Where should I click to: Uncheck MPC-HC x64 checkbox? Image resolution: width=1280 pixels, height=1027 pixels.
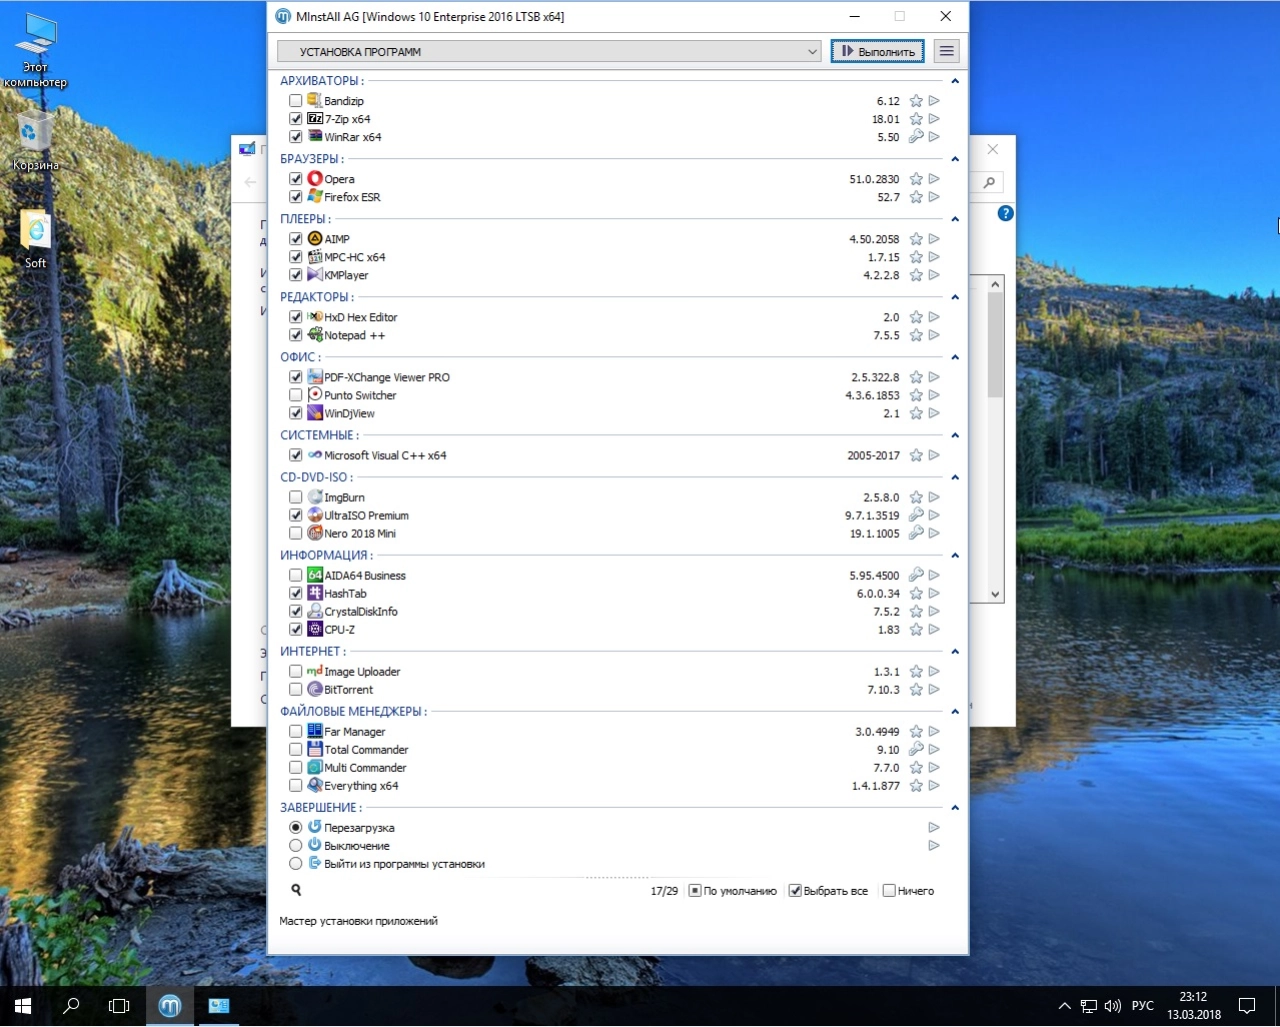296,257
